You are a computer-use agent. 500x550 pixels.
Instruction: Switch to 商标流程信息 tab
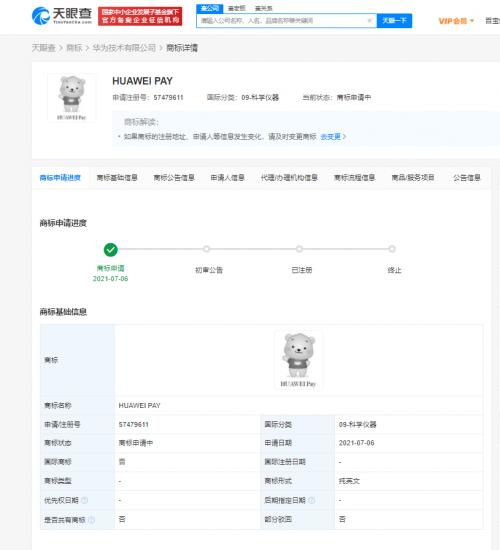pyautogui.click(x=354, y=178)
